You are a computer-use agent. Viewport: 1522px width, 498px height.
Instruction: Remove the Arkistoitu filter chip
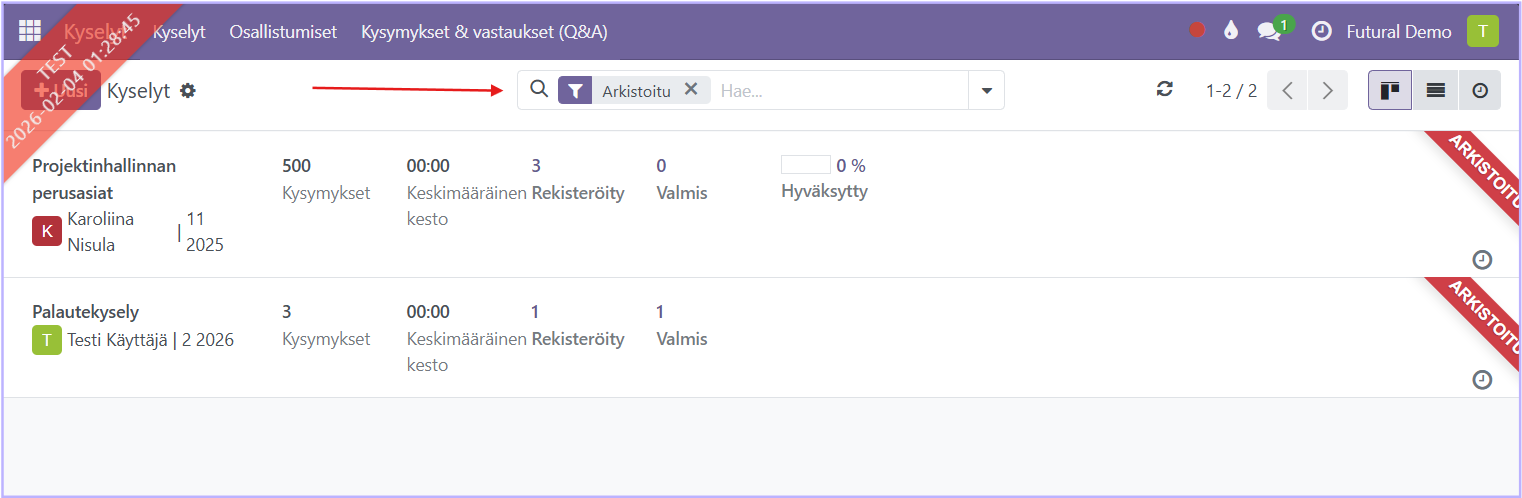(x=690, y=89)
